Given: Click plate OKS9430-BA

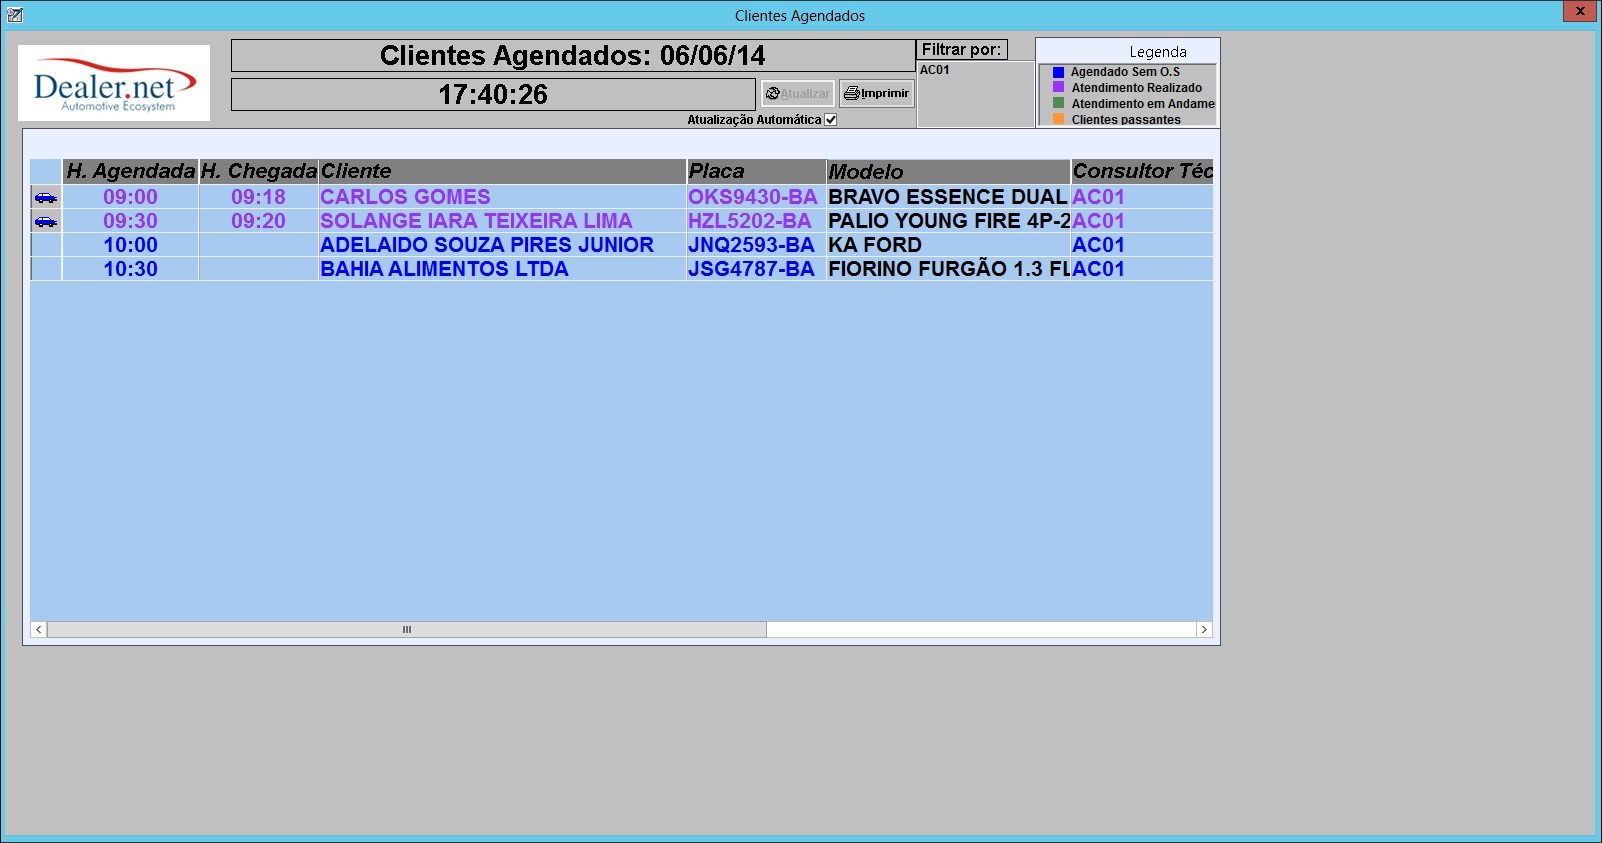Looking at the screenshot, I should (753, 197).
